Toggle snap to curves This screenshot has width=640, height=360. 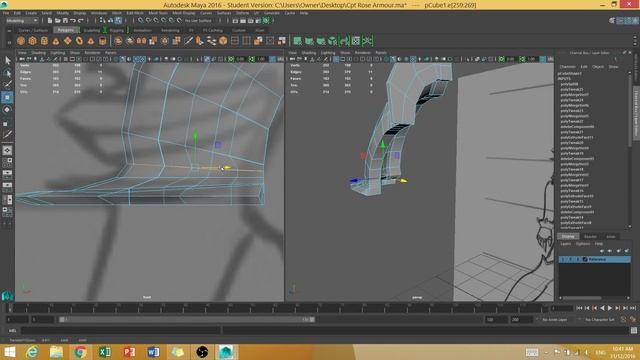149,20
